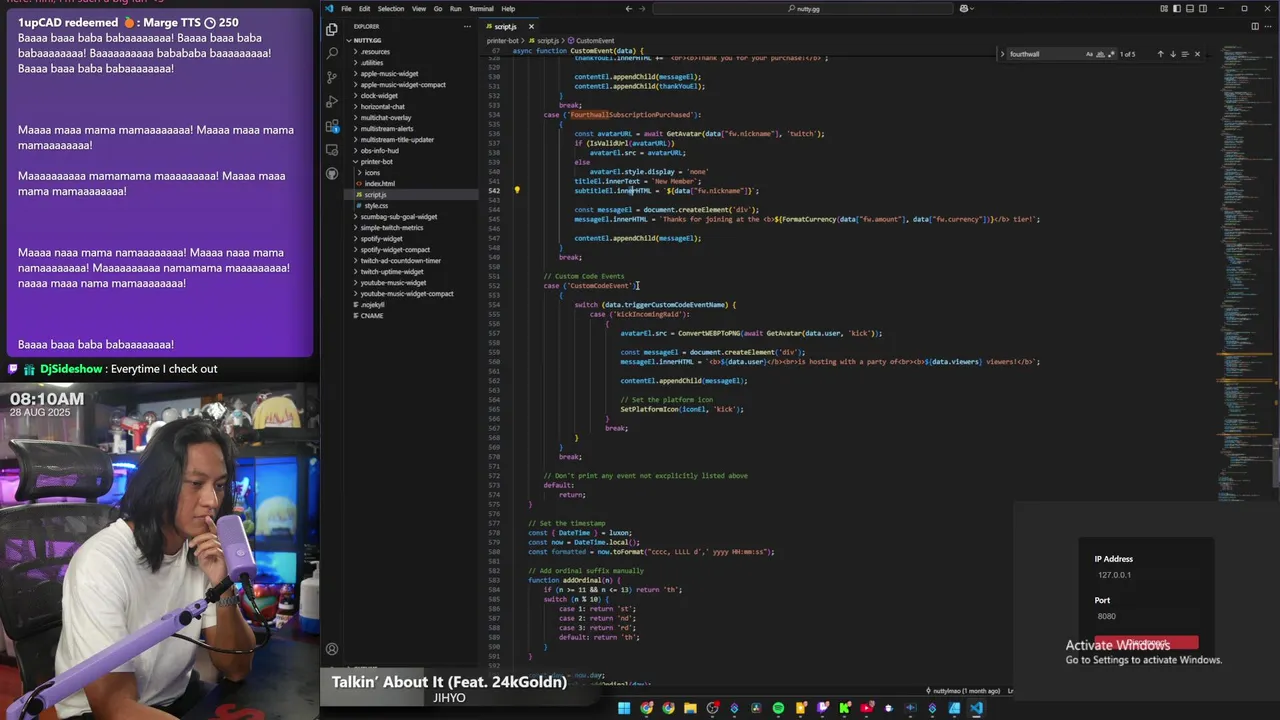Open the Help menu
1280x720 pixels.
[x=508, y=9]
